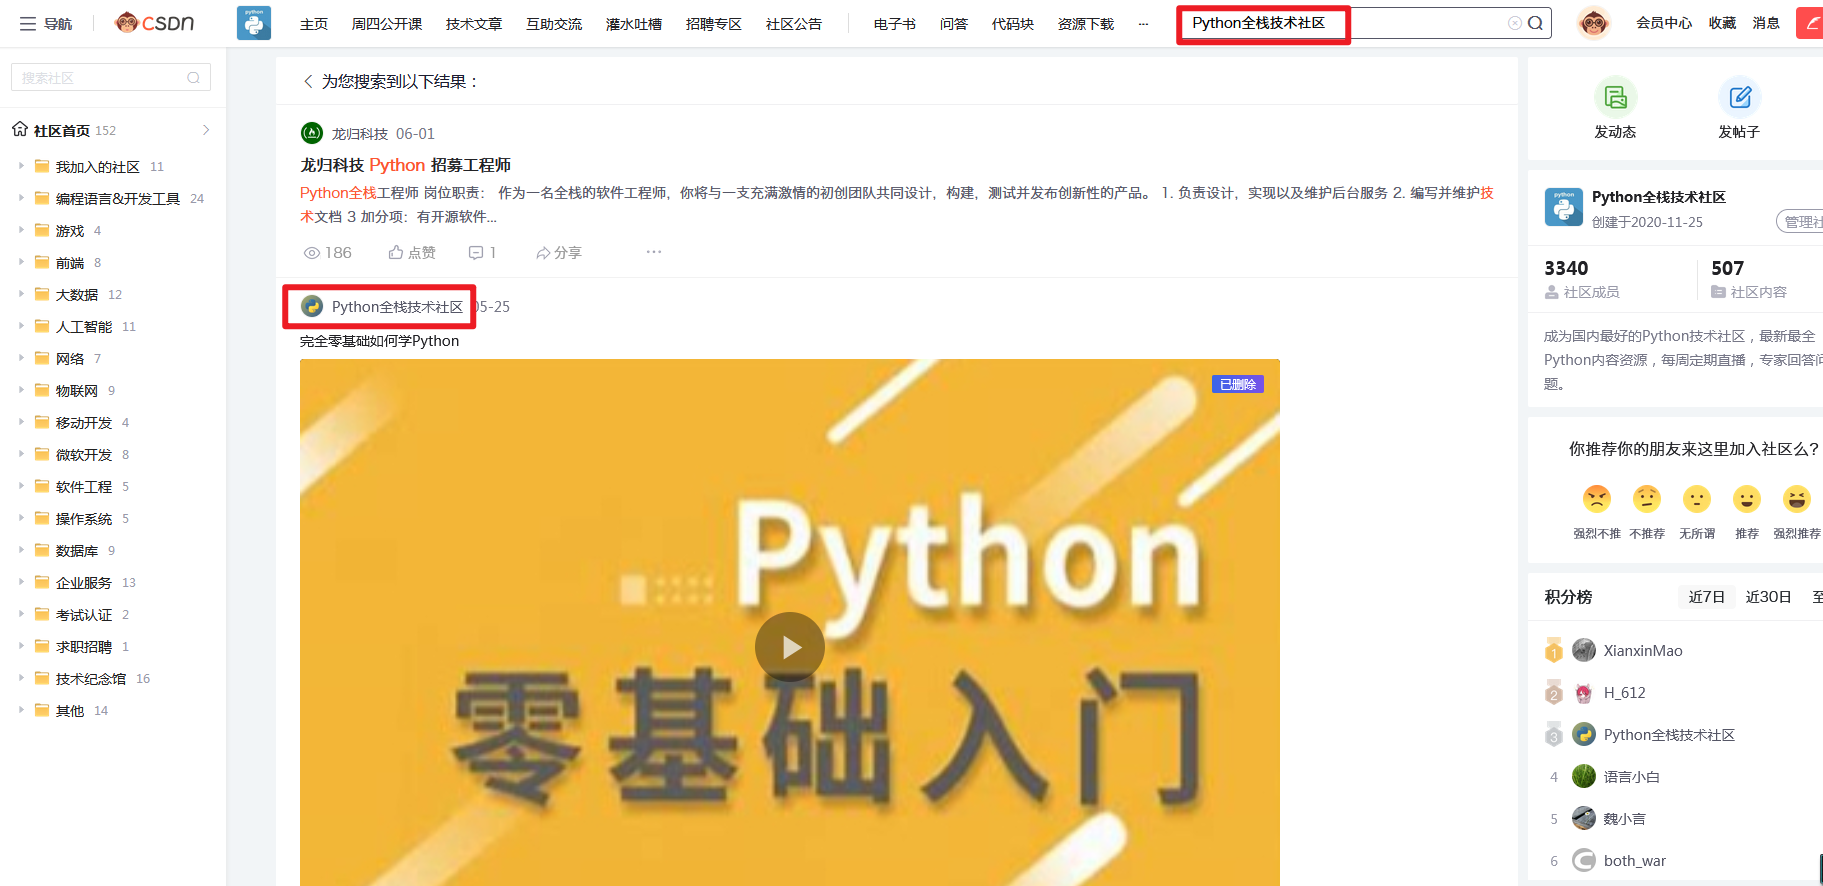
Task: Open the 互助交流 nav tab
Action: point(554,24)
